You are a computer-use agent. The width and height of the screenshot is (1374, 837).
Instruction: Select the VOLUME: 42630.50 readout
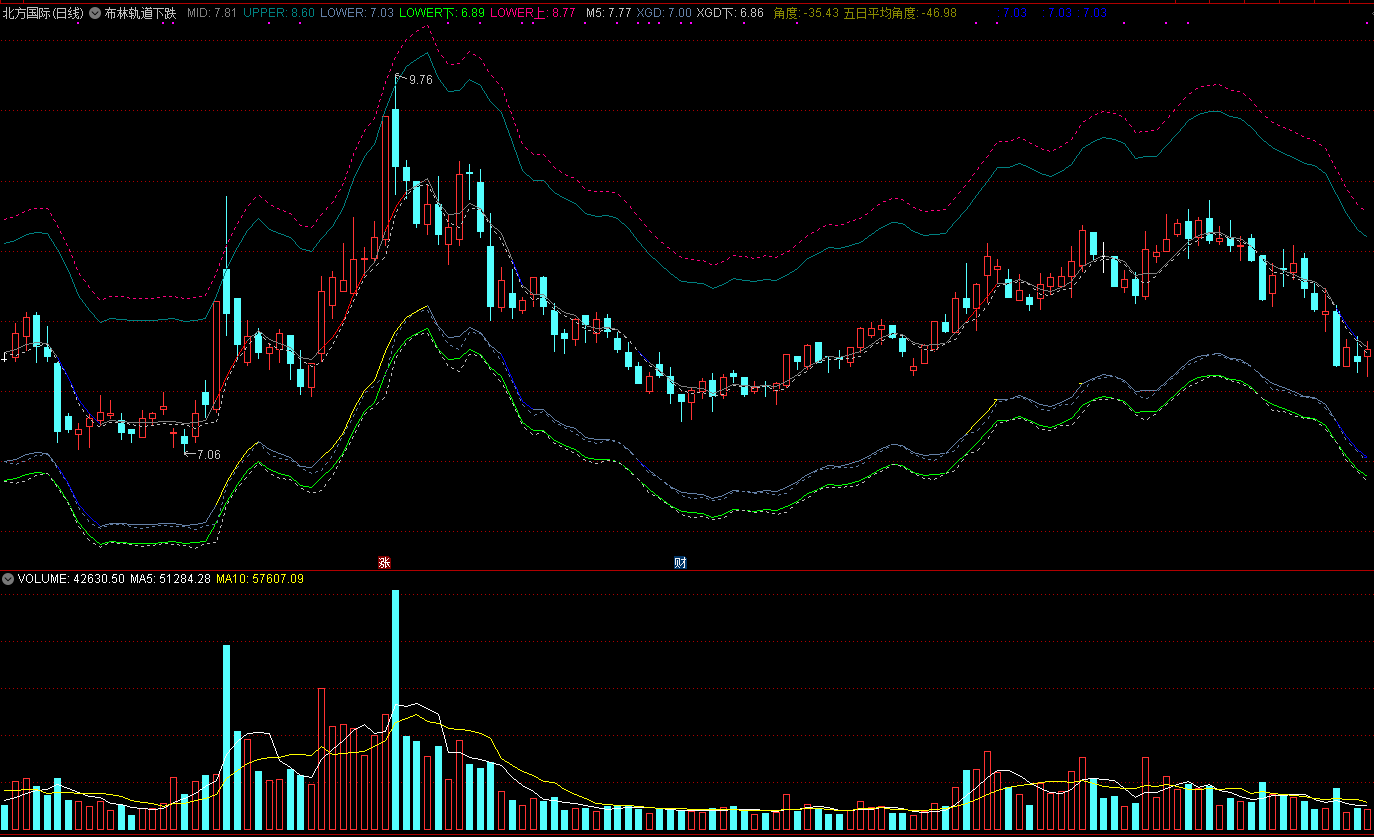point(71,579)
